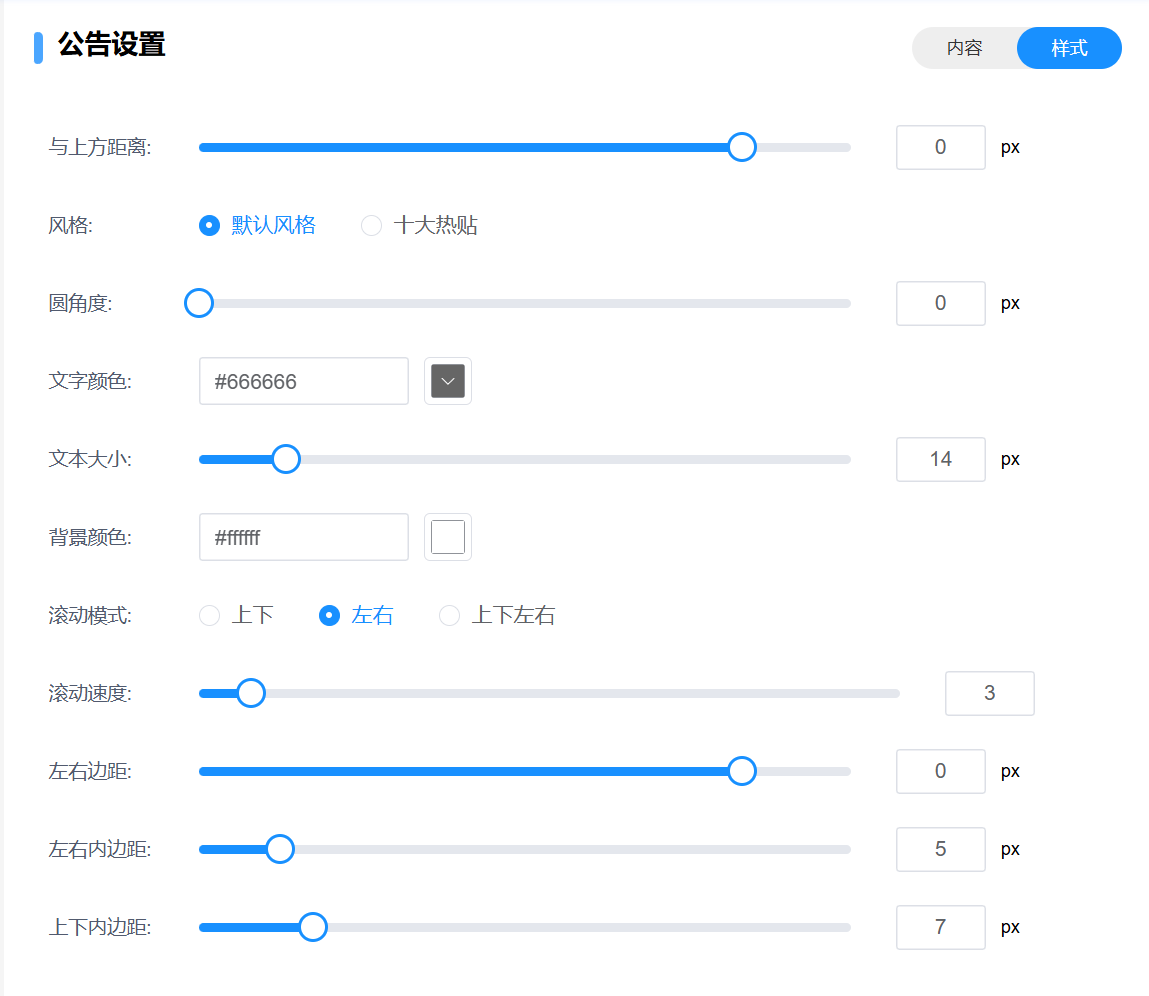Image resolution: width=1149 pixels, height=996 pixels.
Task: Switch to the 样式 tab
Action: click(1069, 48)
